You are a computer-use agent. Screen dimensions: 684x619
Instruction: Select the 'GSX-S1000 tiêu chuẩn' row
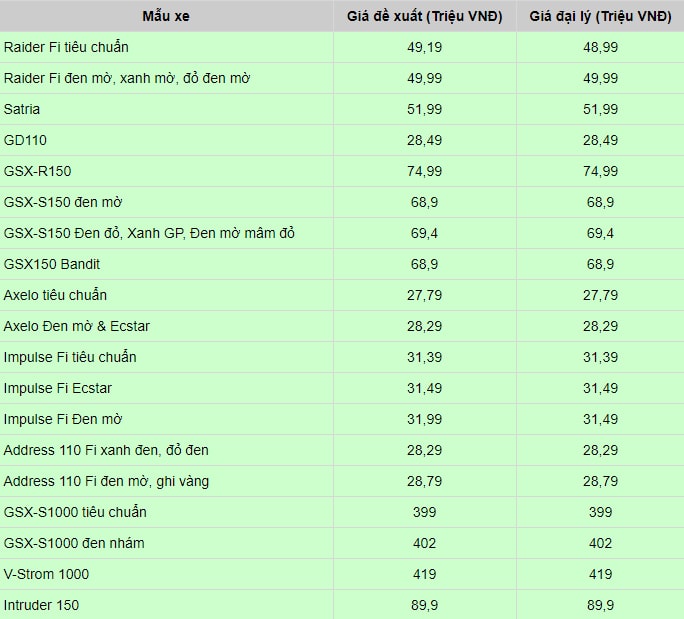point(75,512)
